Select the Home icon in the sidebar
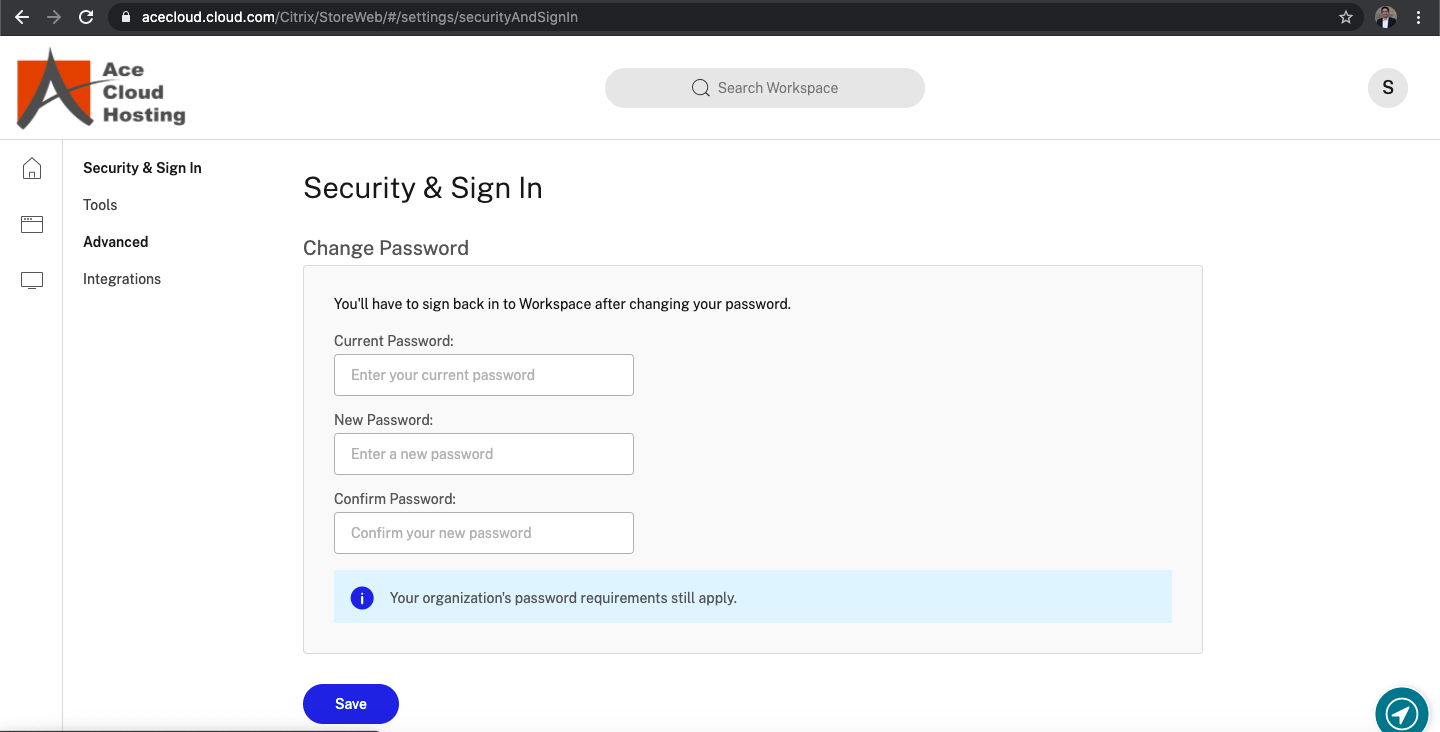The width and height of the screenshot is (1440, 732). pos(31,168)
